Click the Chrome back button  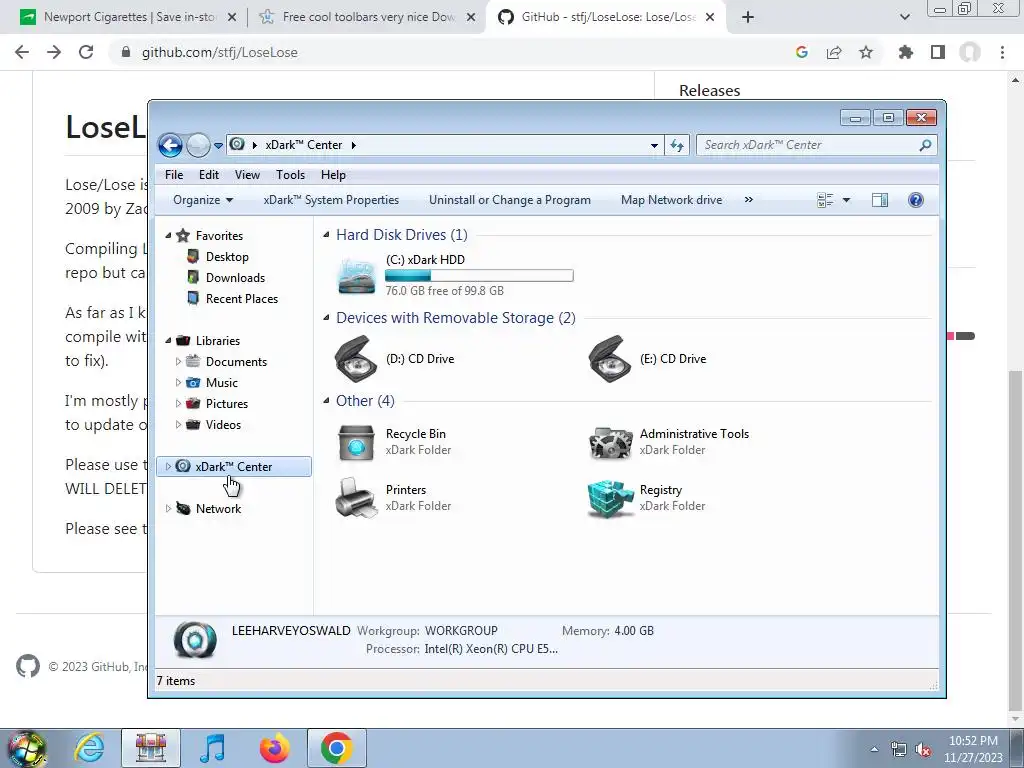[22, 52]
